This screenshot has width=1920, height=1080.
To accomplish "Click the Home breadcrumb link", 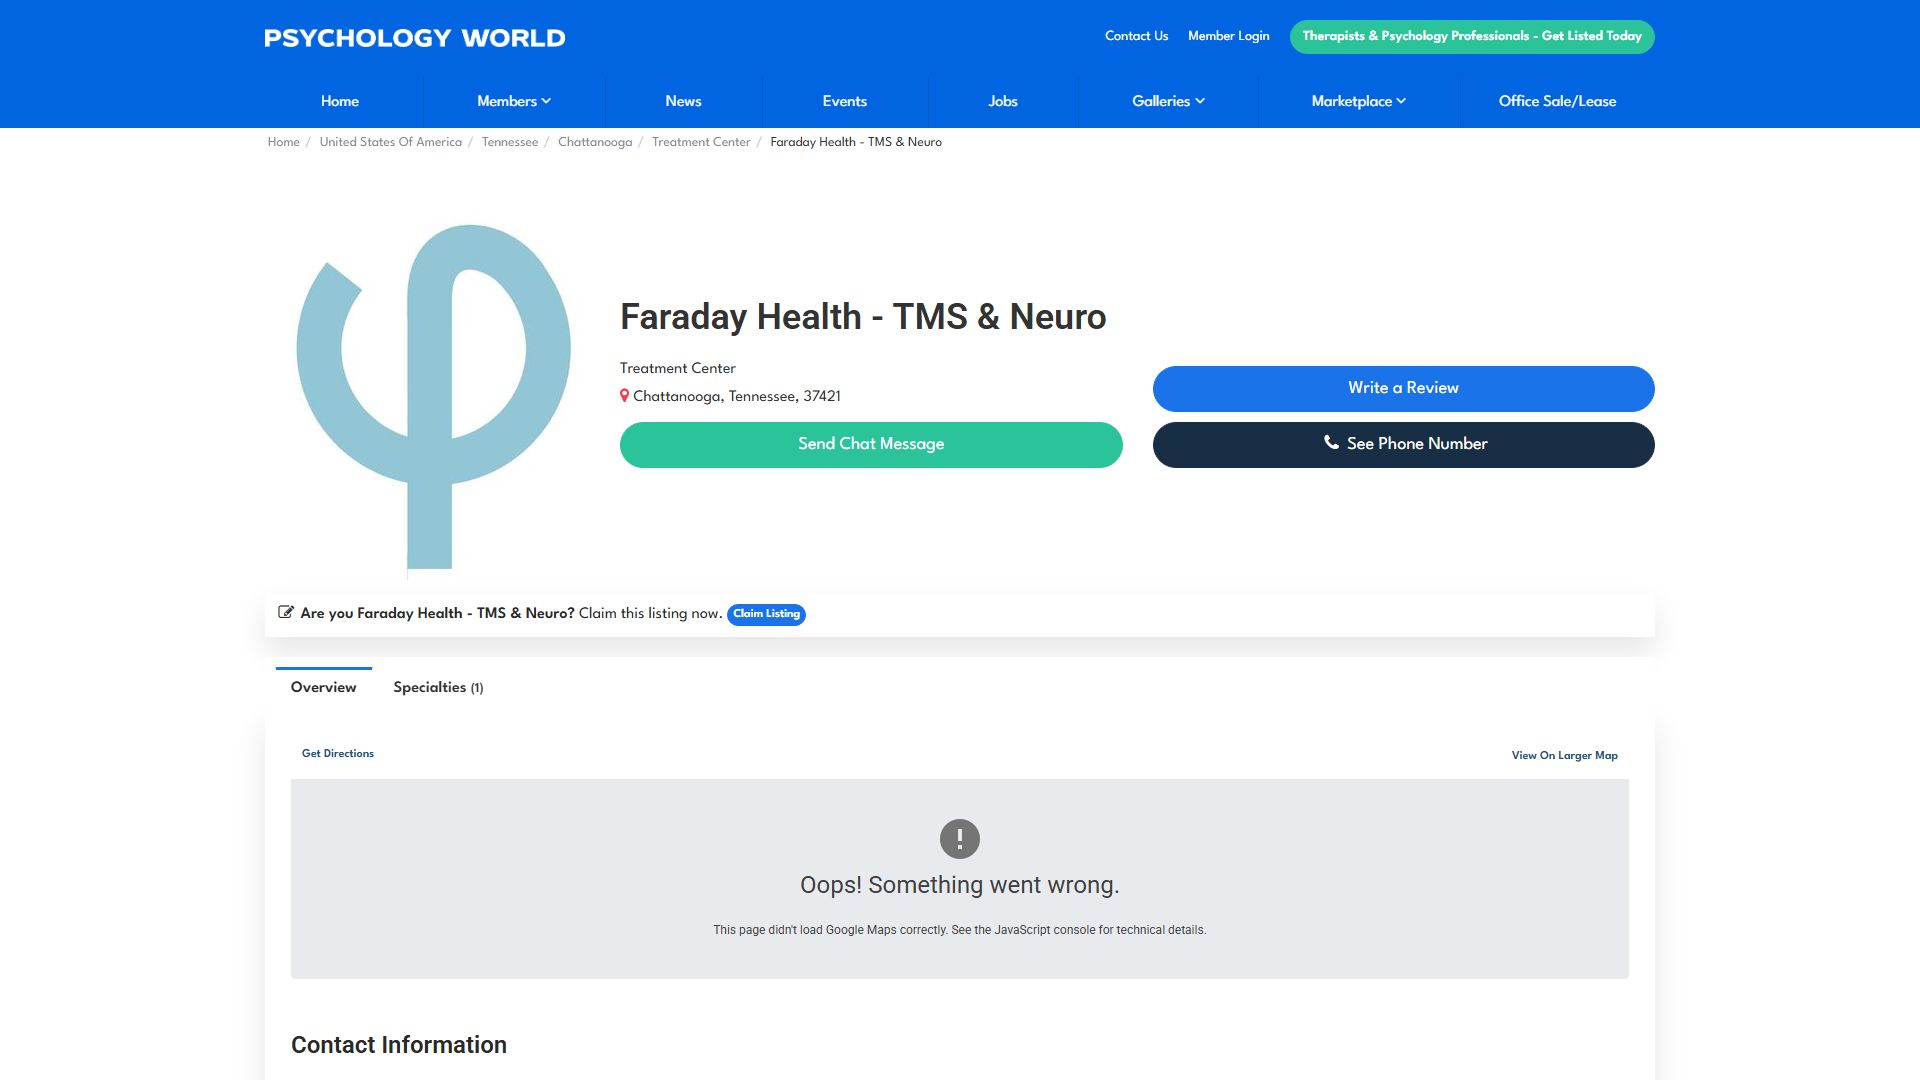I will (283, 142).
